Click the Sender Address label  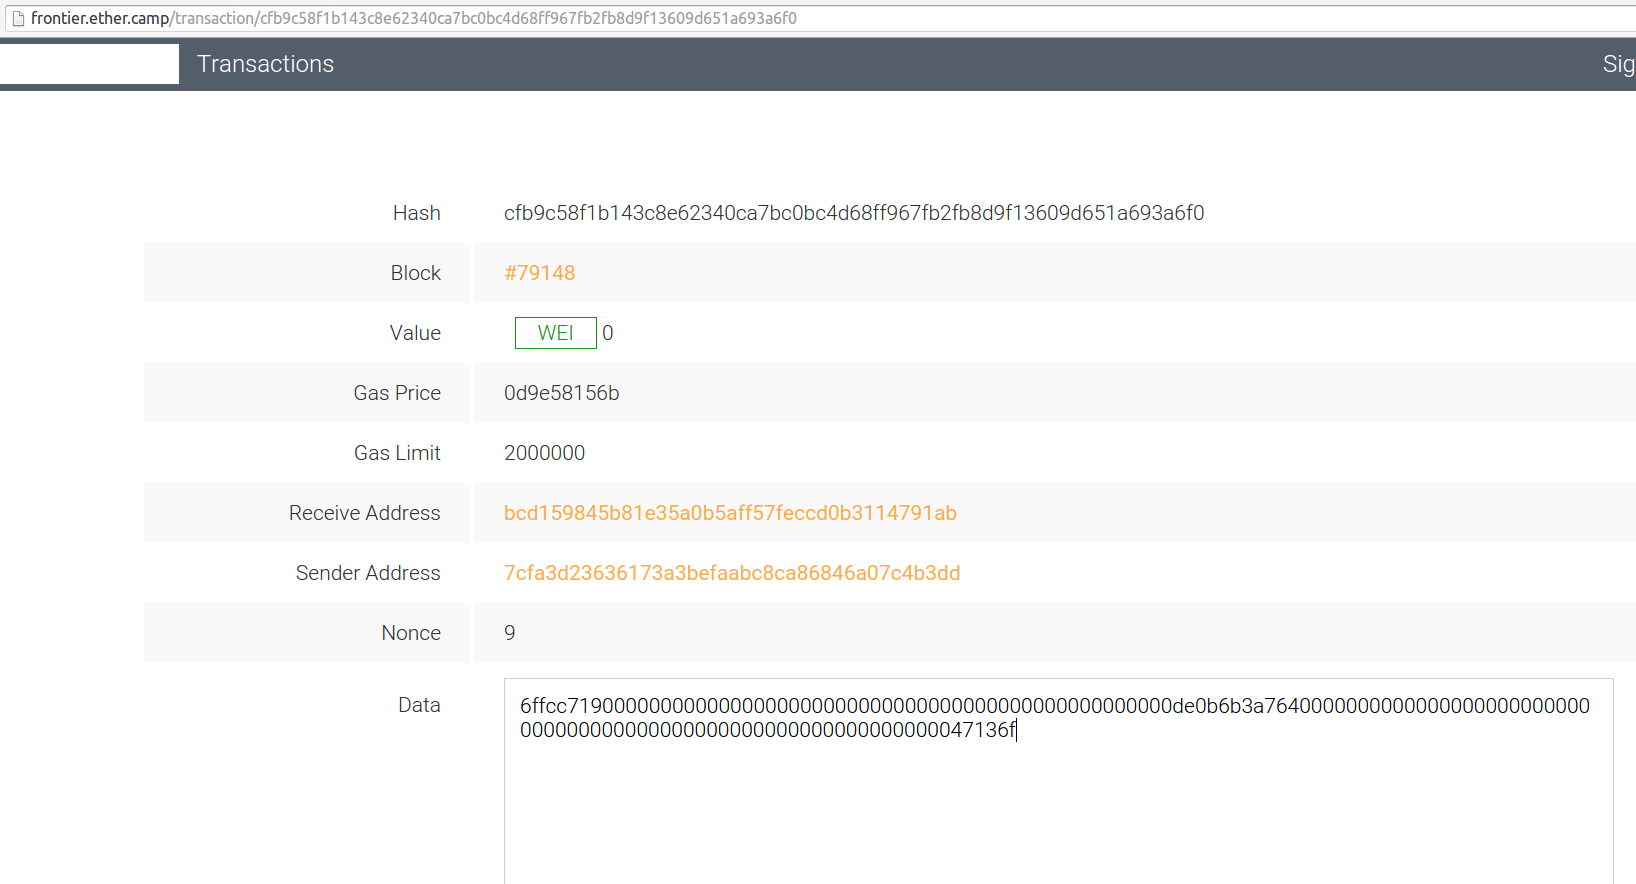click(x=367, y=573)
